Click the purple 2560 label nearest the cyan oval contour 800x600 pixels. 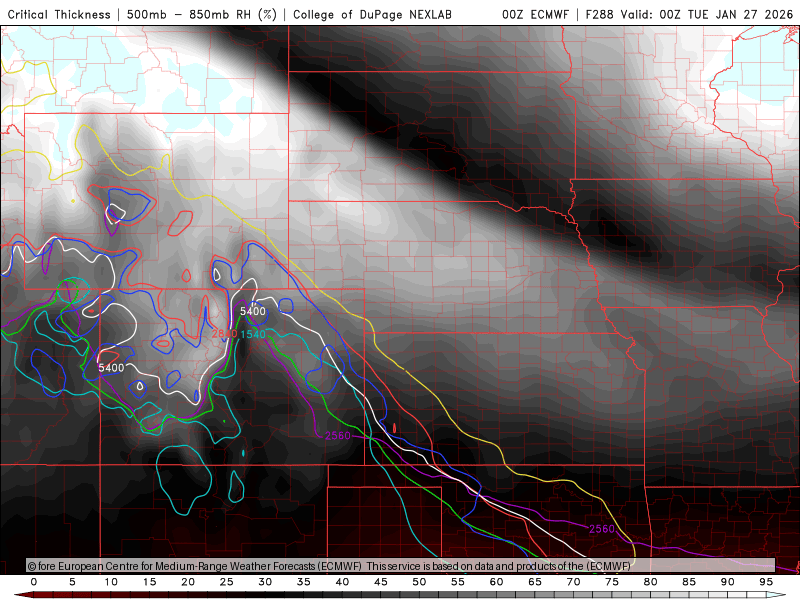click(338, 435)
